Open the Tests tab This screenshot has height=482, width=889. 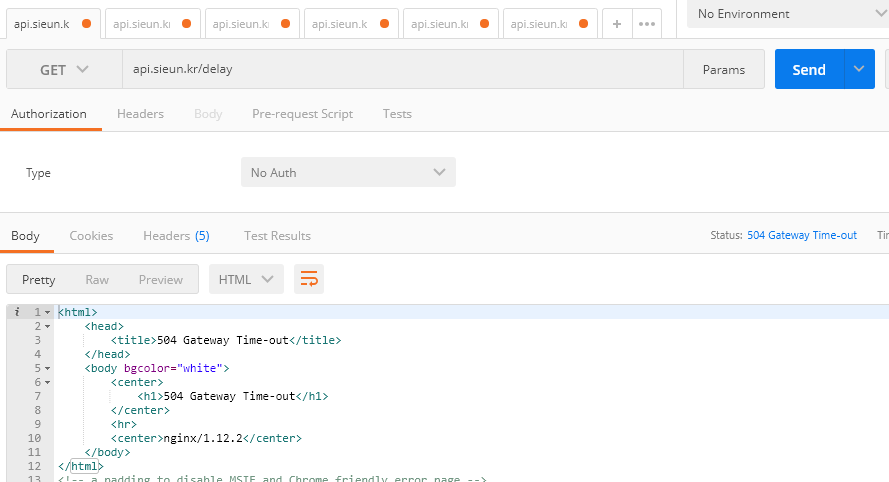pyautogui.click(x=397, y=114)
